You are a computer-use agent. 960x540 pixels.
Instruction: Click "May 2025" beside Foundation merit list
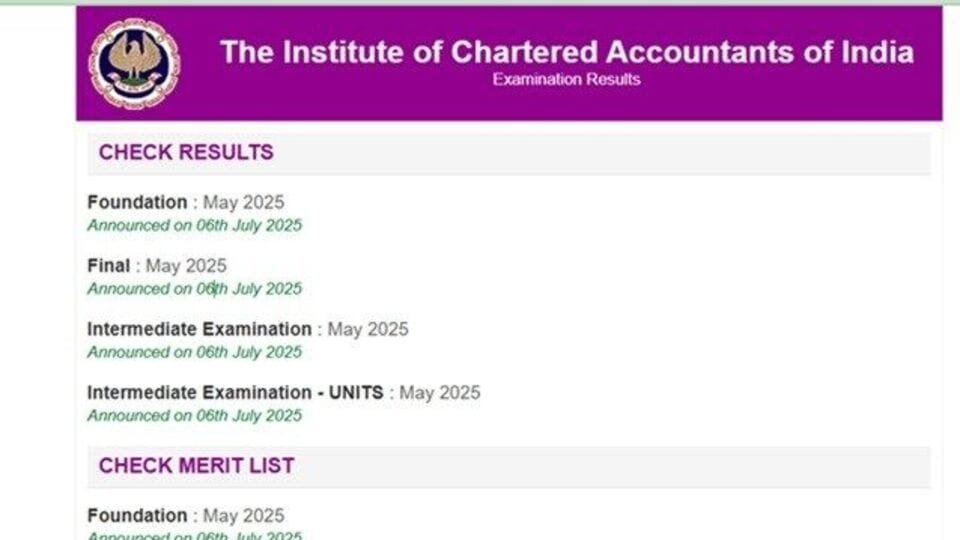(243, 516)
